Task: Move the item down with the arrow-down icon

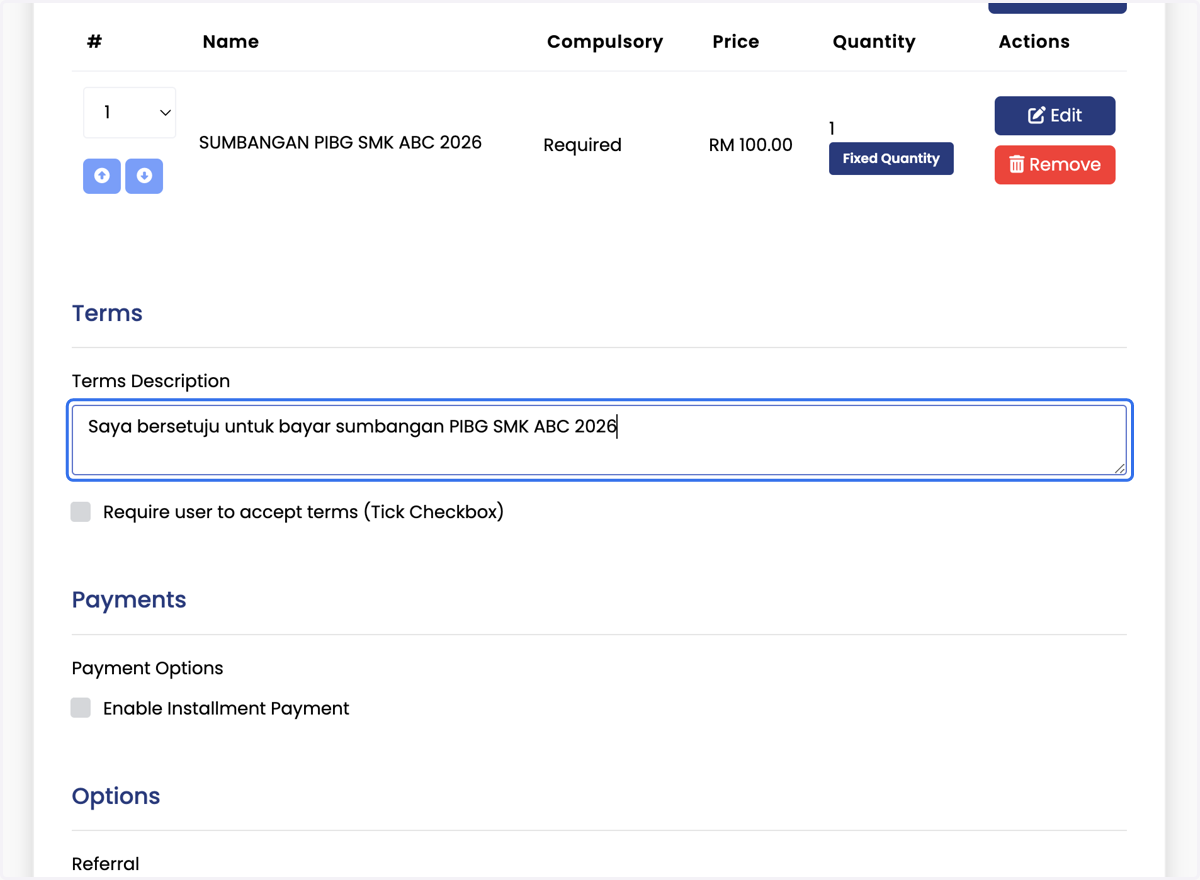Action: 144,176
